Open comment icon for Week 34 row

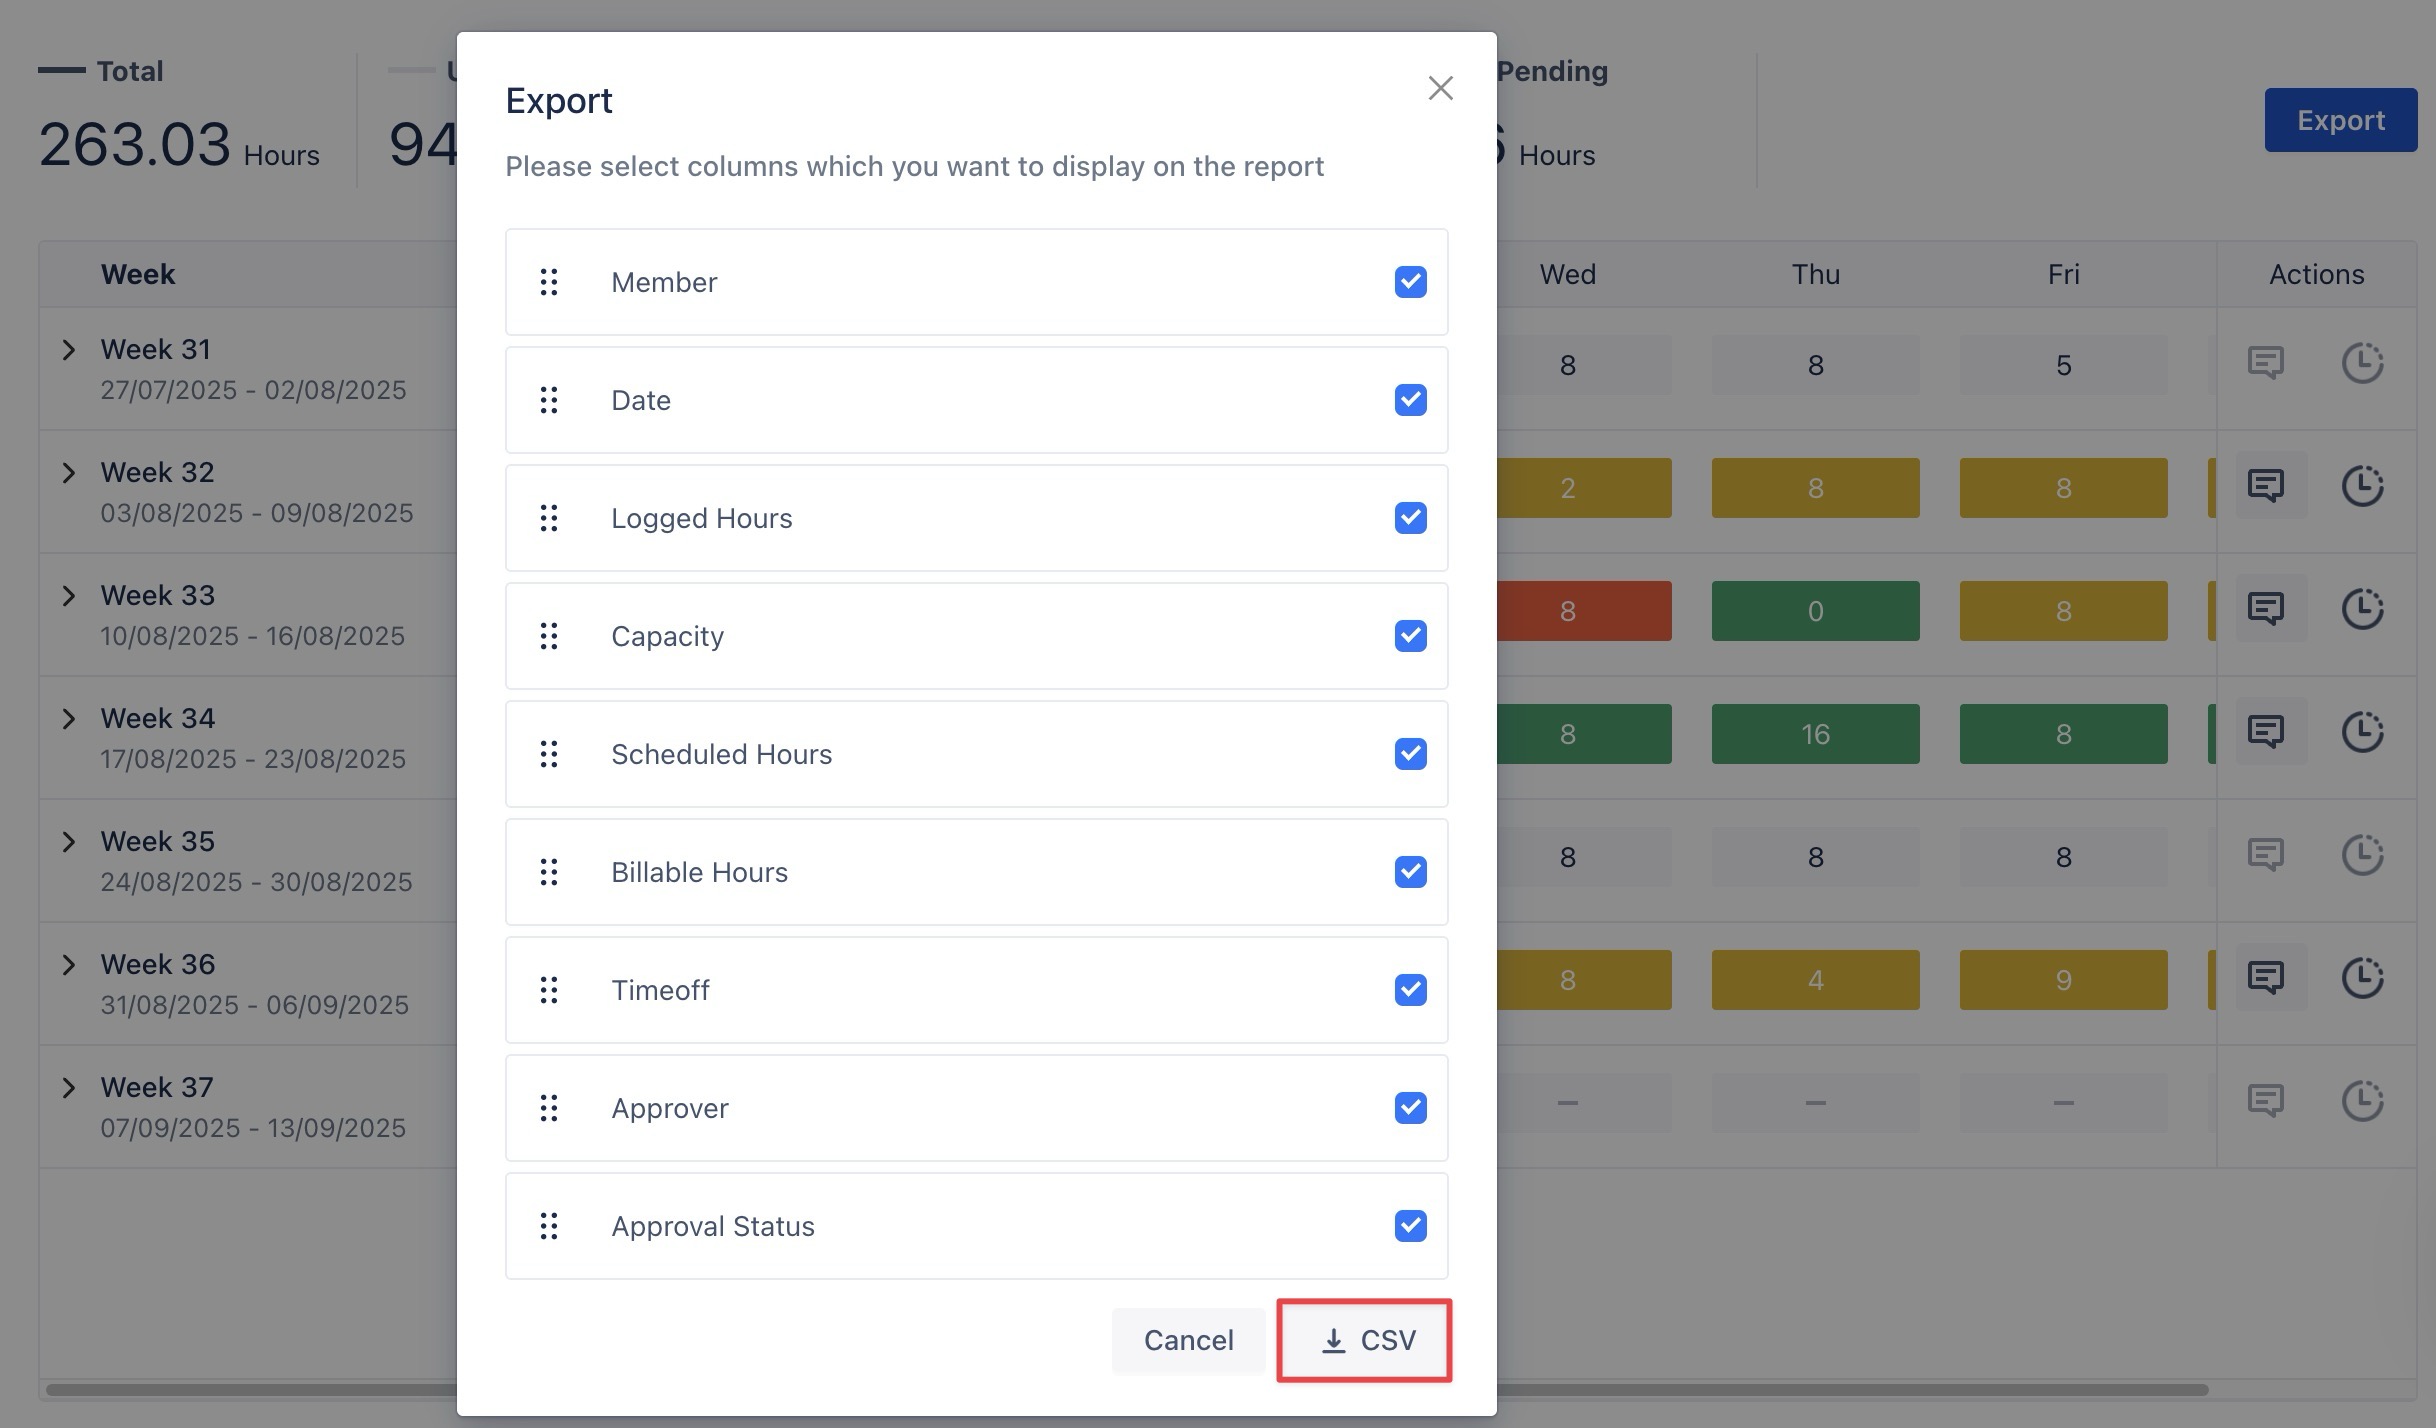tap(2265, 733)
